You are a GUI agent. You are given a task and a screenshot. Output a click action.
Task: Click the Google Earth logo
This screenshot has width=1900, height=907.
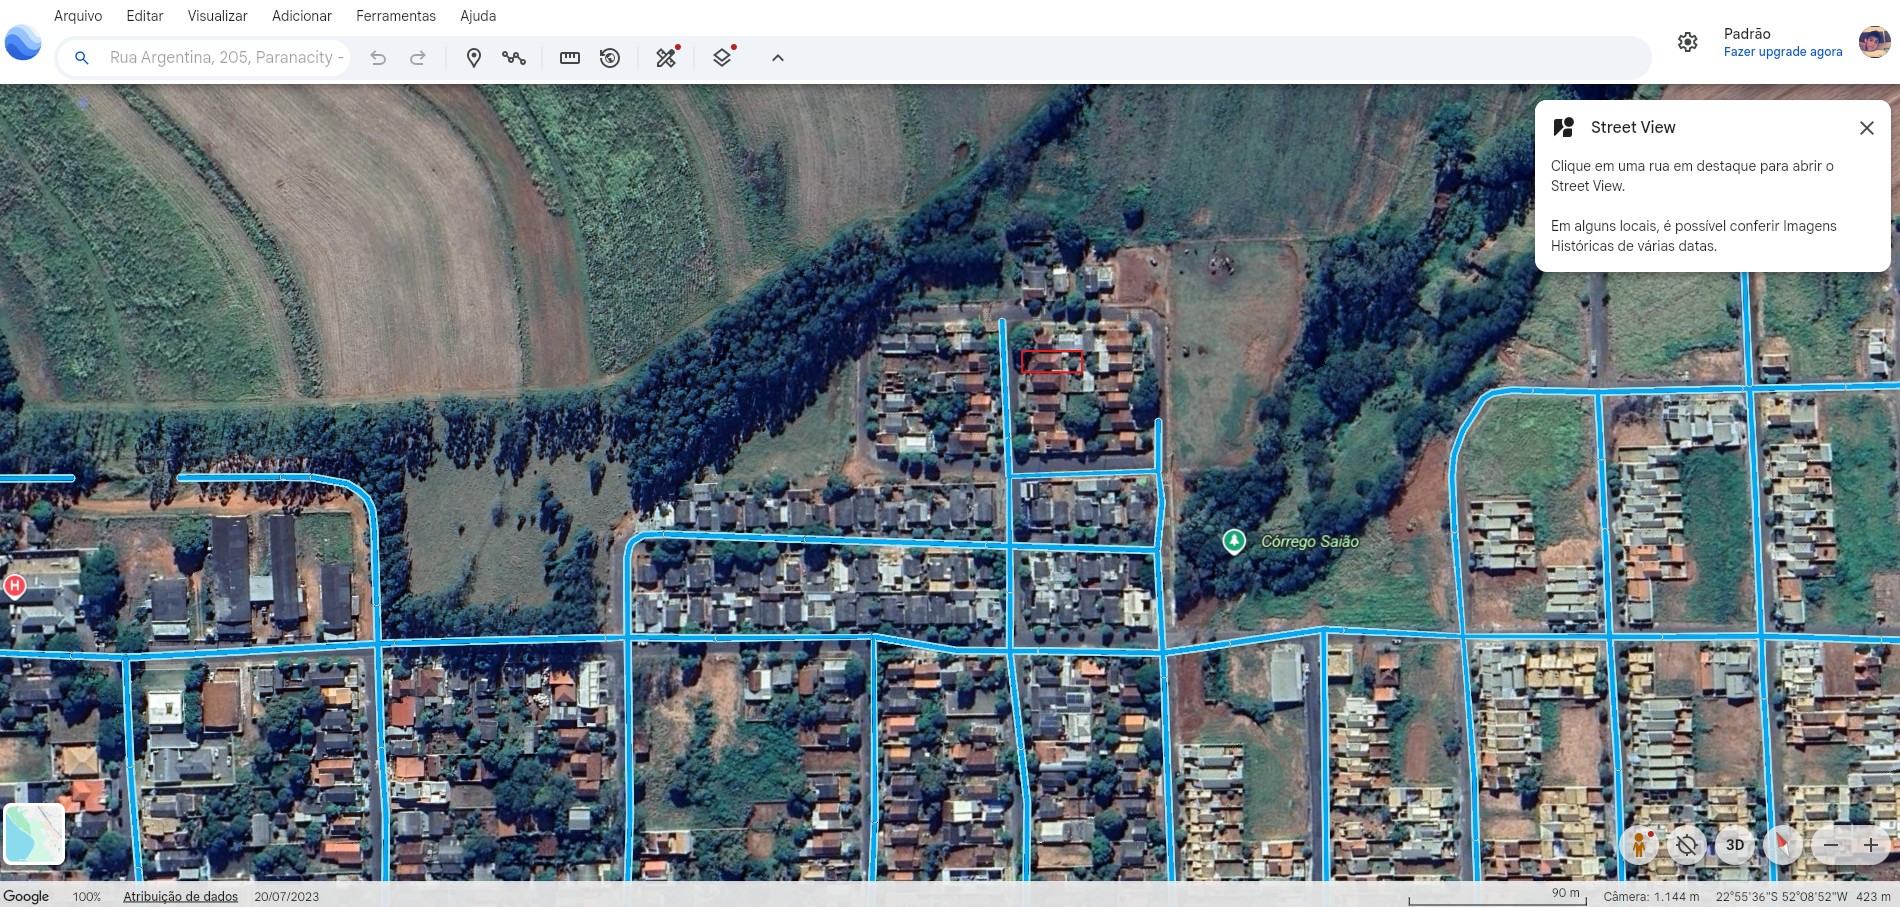[x=23, y=43]
